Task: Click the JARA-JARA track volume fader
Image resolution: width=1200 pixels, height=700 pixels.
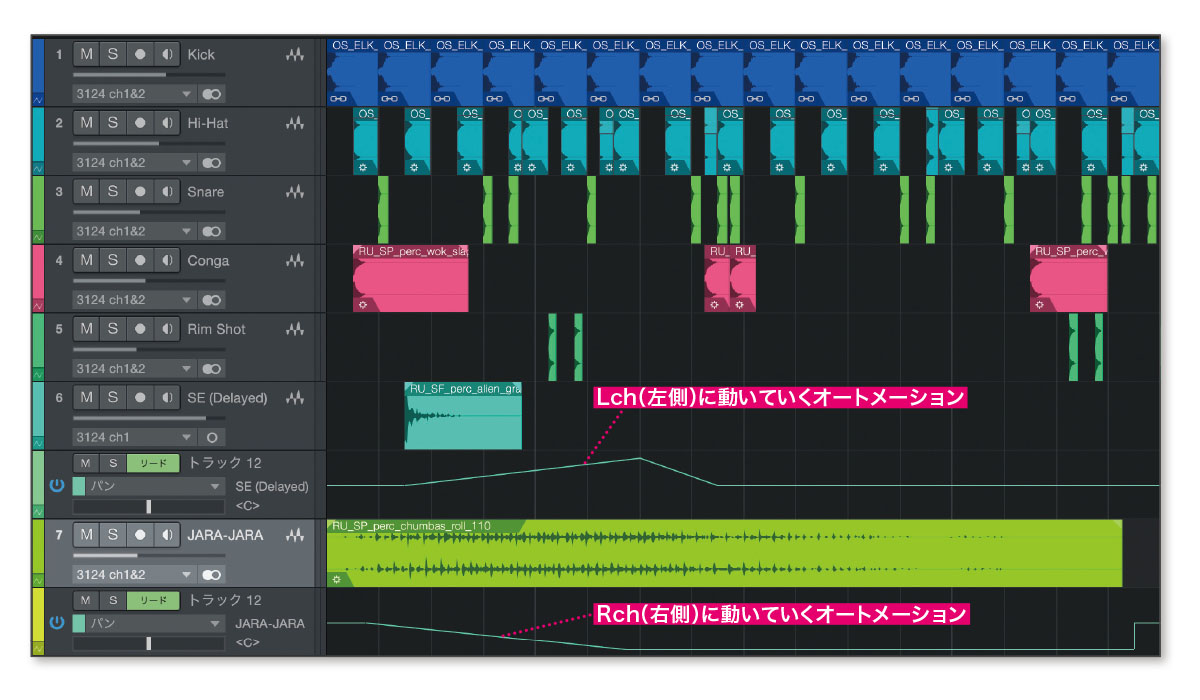Action: (149, 555)
